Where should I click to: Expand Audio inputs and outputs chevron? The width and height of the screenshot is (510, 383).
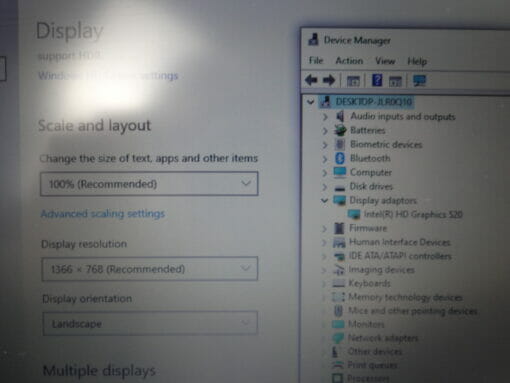click(325, 117)
